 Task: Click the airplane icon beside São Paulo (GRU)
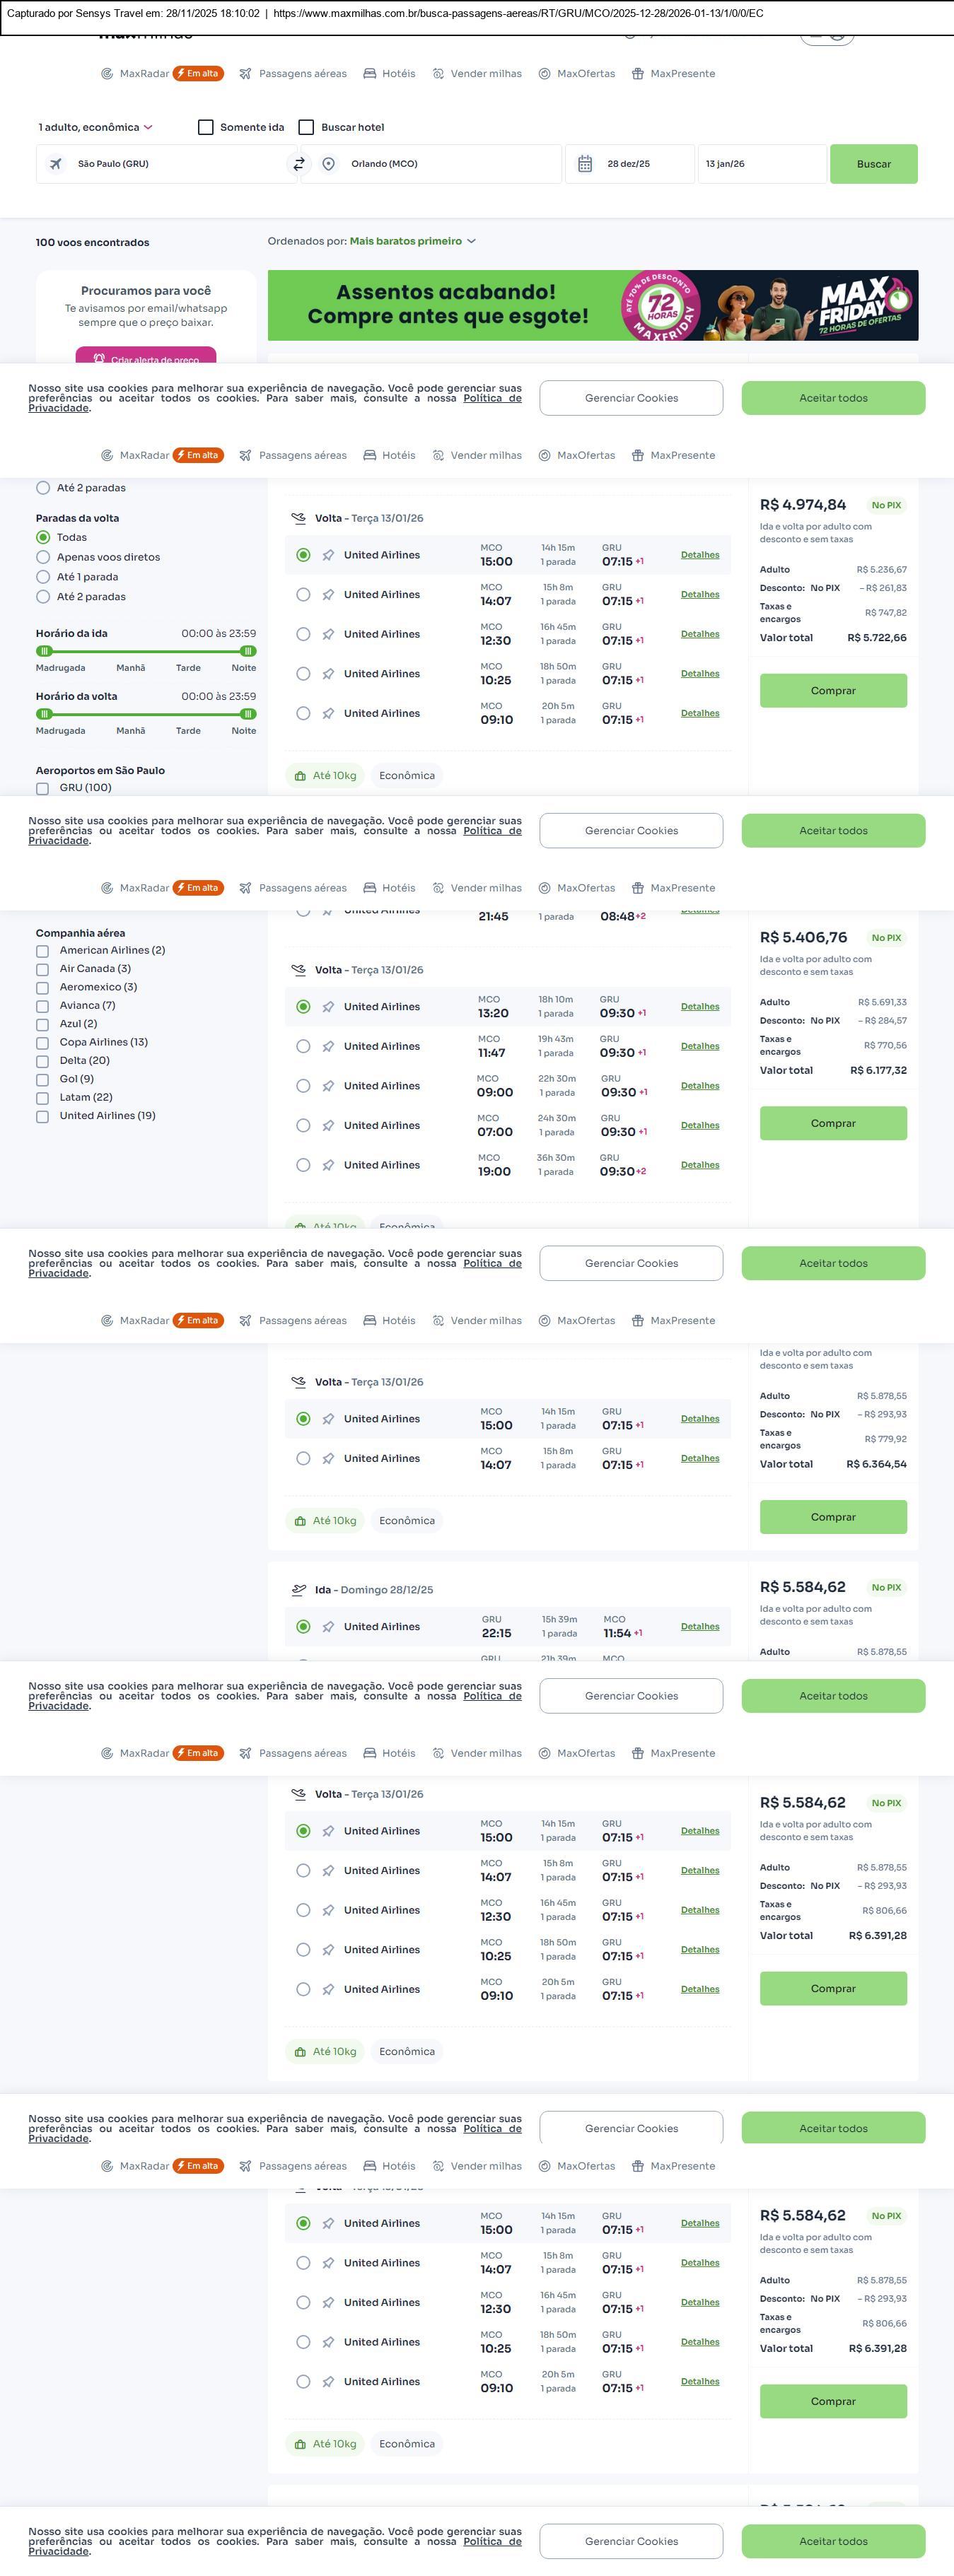56,164
